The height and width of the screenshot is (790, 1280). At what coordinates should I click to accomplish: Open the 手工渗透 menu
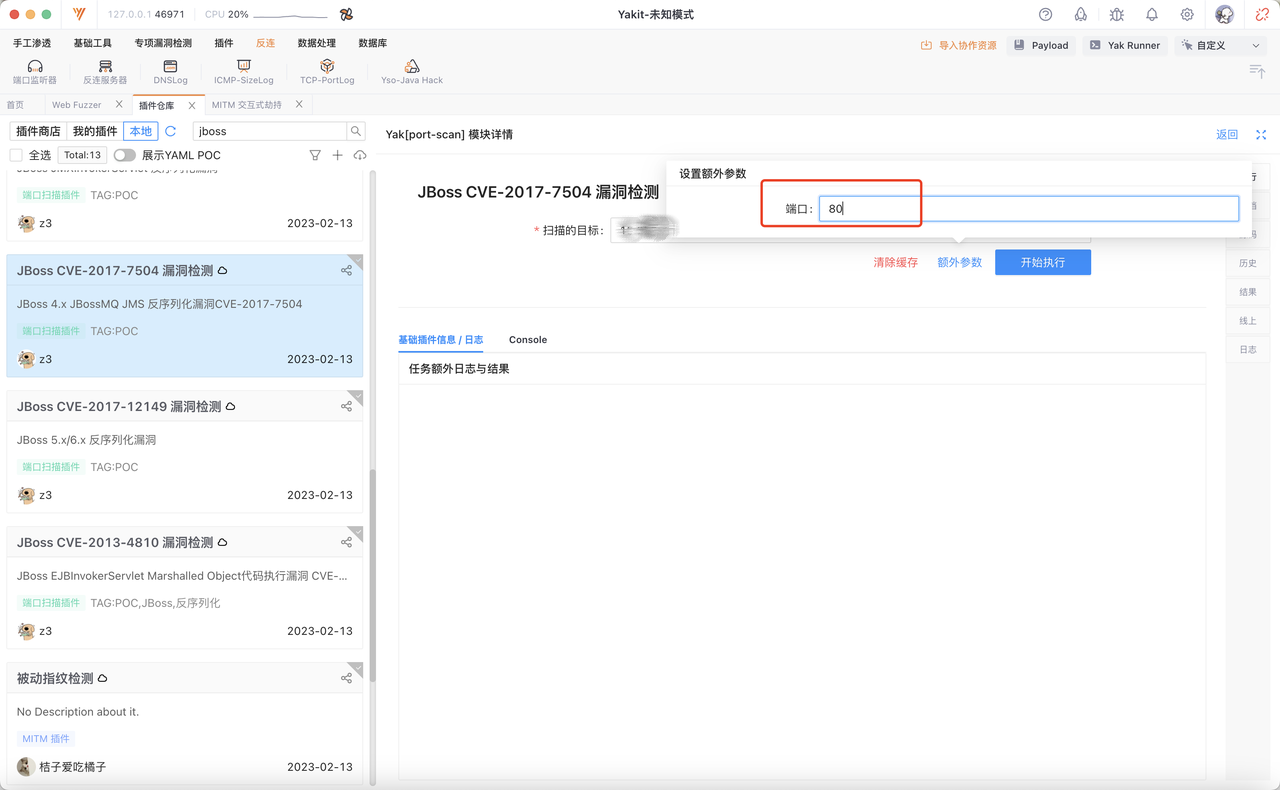coord(32,43)
